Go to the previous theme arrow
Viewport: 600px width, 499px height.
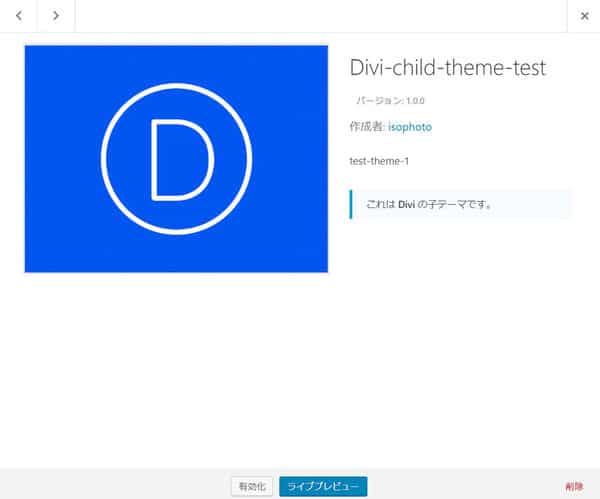tap(18, 16)
